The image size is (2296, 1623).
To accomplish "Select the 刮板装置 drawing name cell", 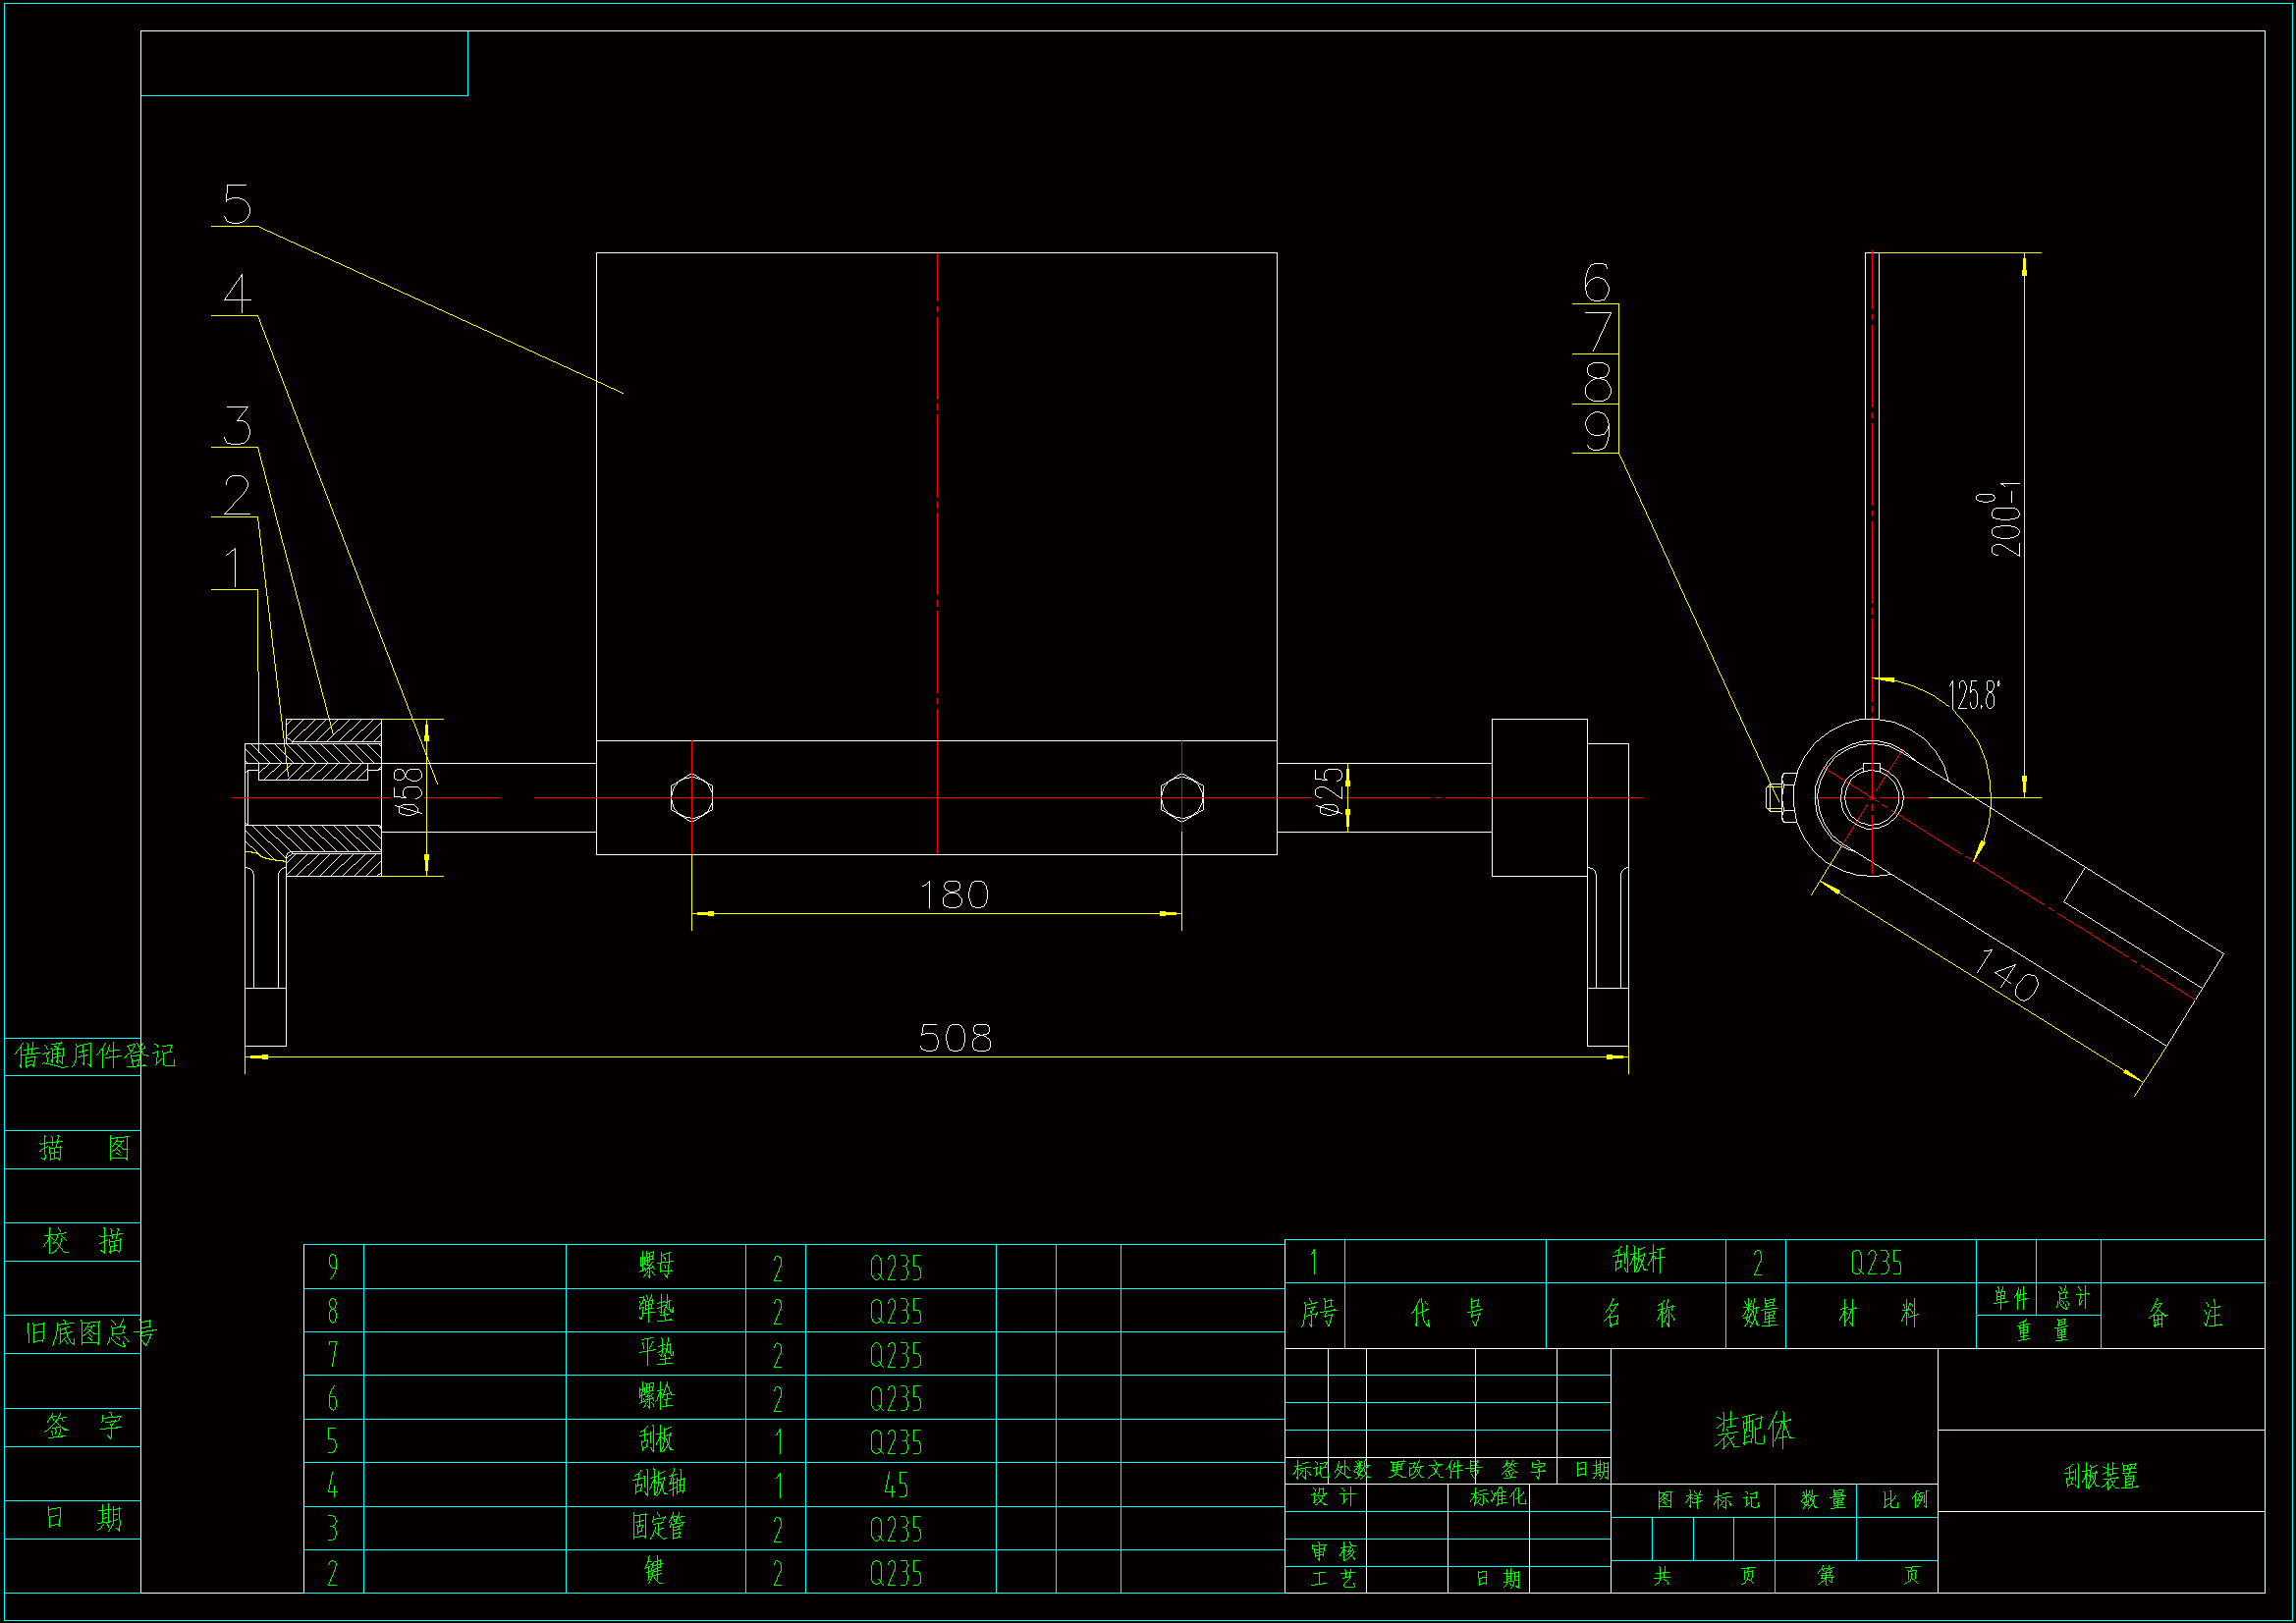I will point(2101,1477).
